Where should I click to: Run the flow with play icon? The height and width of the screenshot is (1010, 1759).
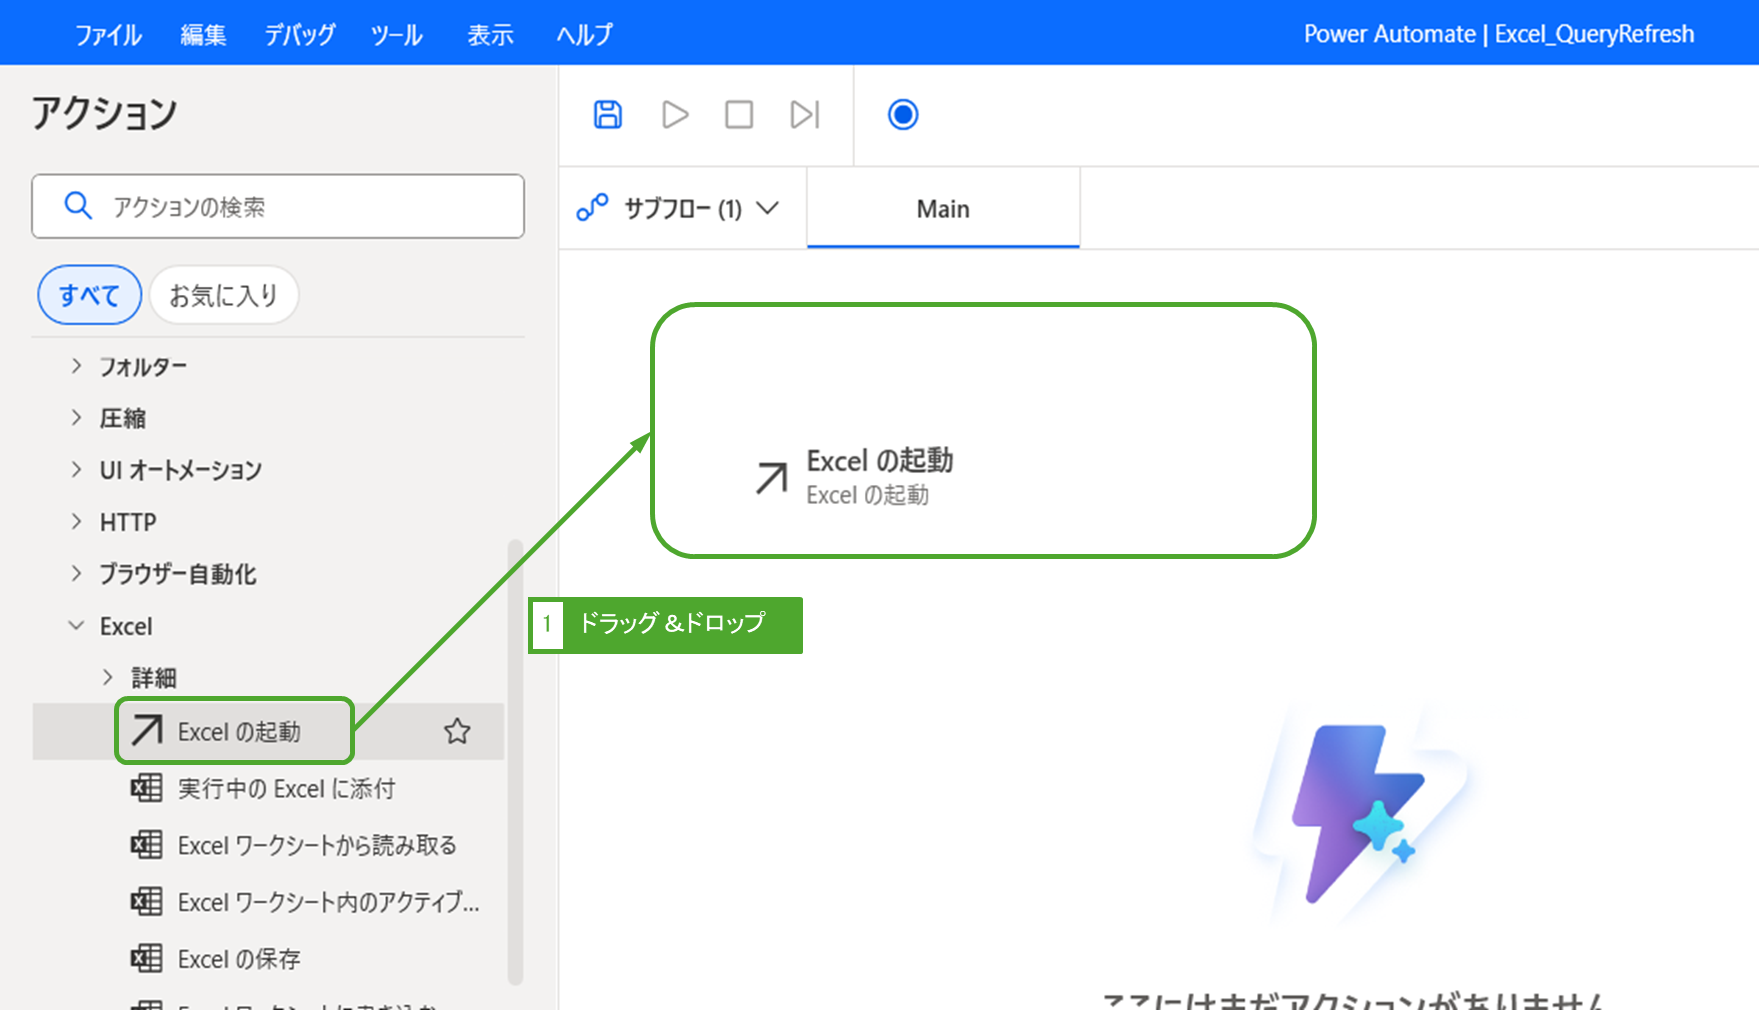(675, 115)
